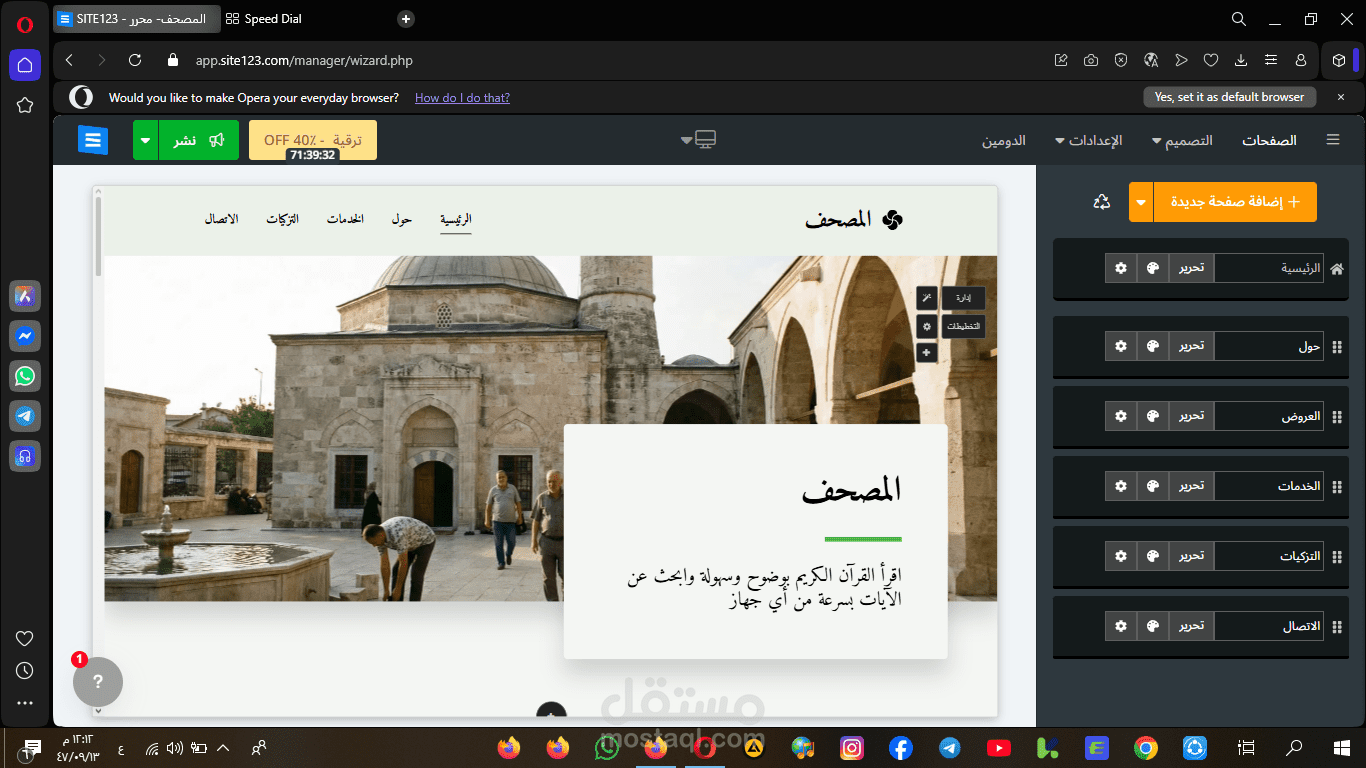
Task: Click How do I do that? link
Action: pyautogui.click(x=462, y=98)
